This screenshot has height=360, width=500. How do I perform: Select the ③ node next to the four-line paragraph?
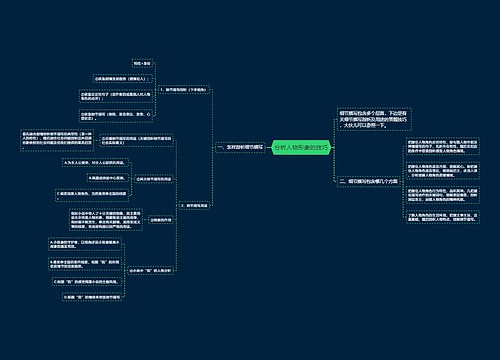pyautogui.click(x=160, y=220)
